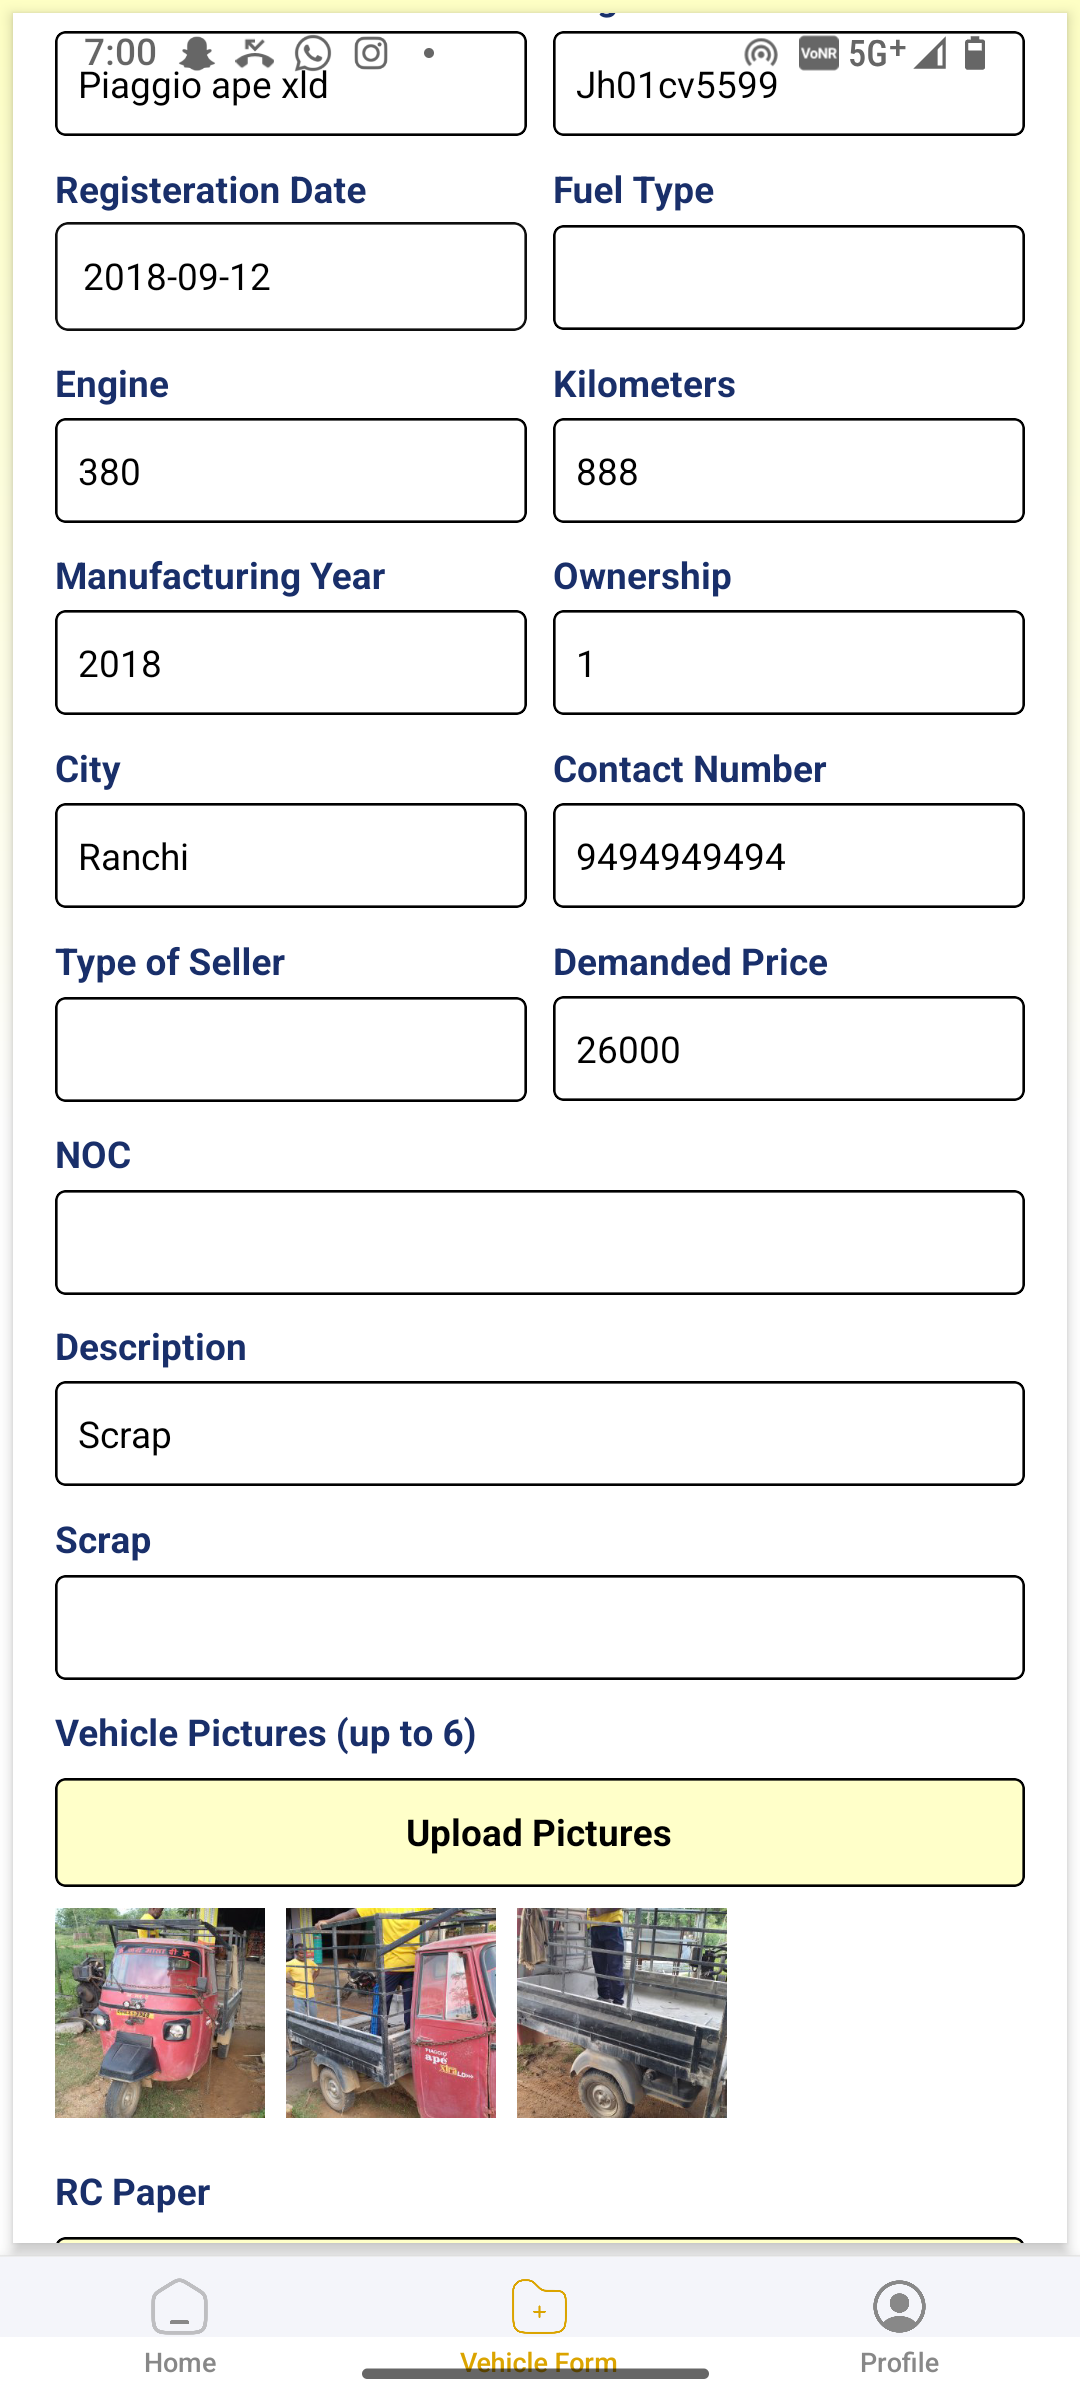1080x2400 pixels.
Task: Click the Upload Pictures button
Action: [540, 1832]
